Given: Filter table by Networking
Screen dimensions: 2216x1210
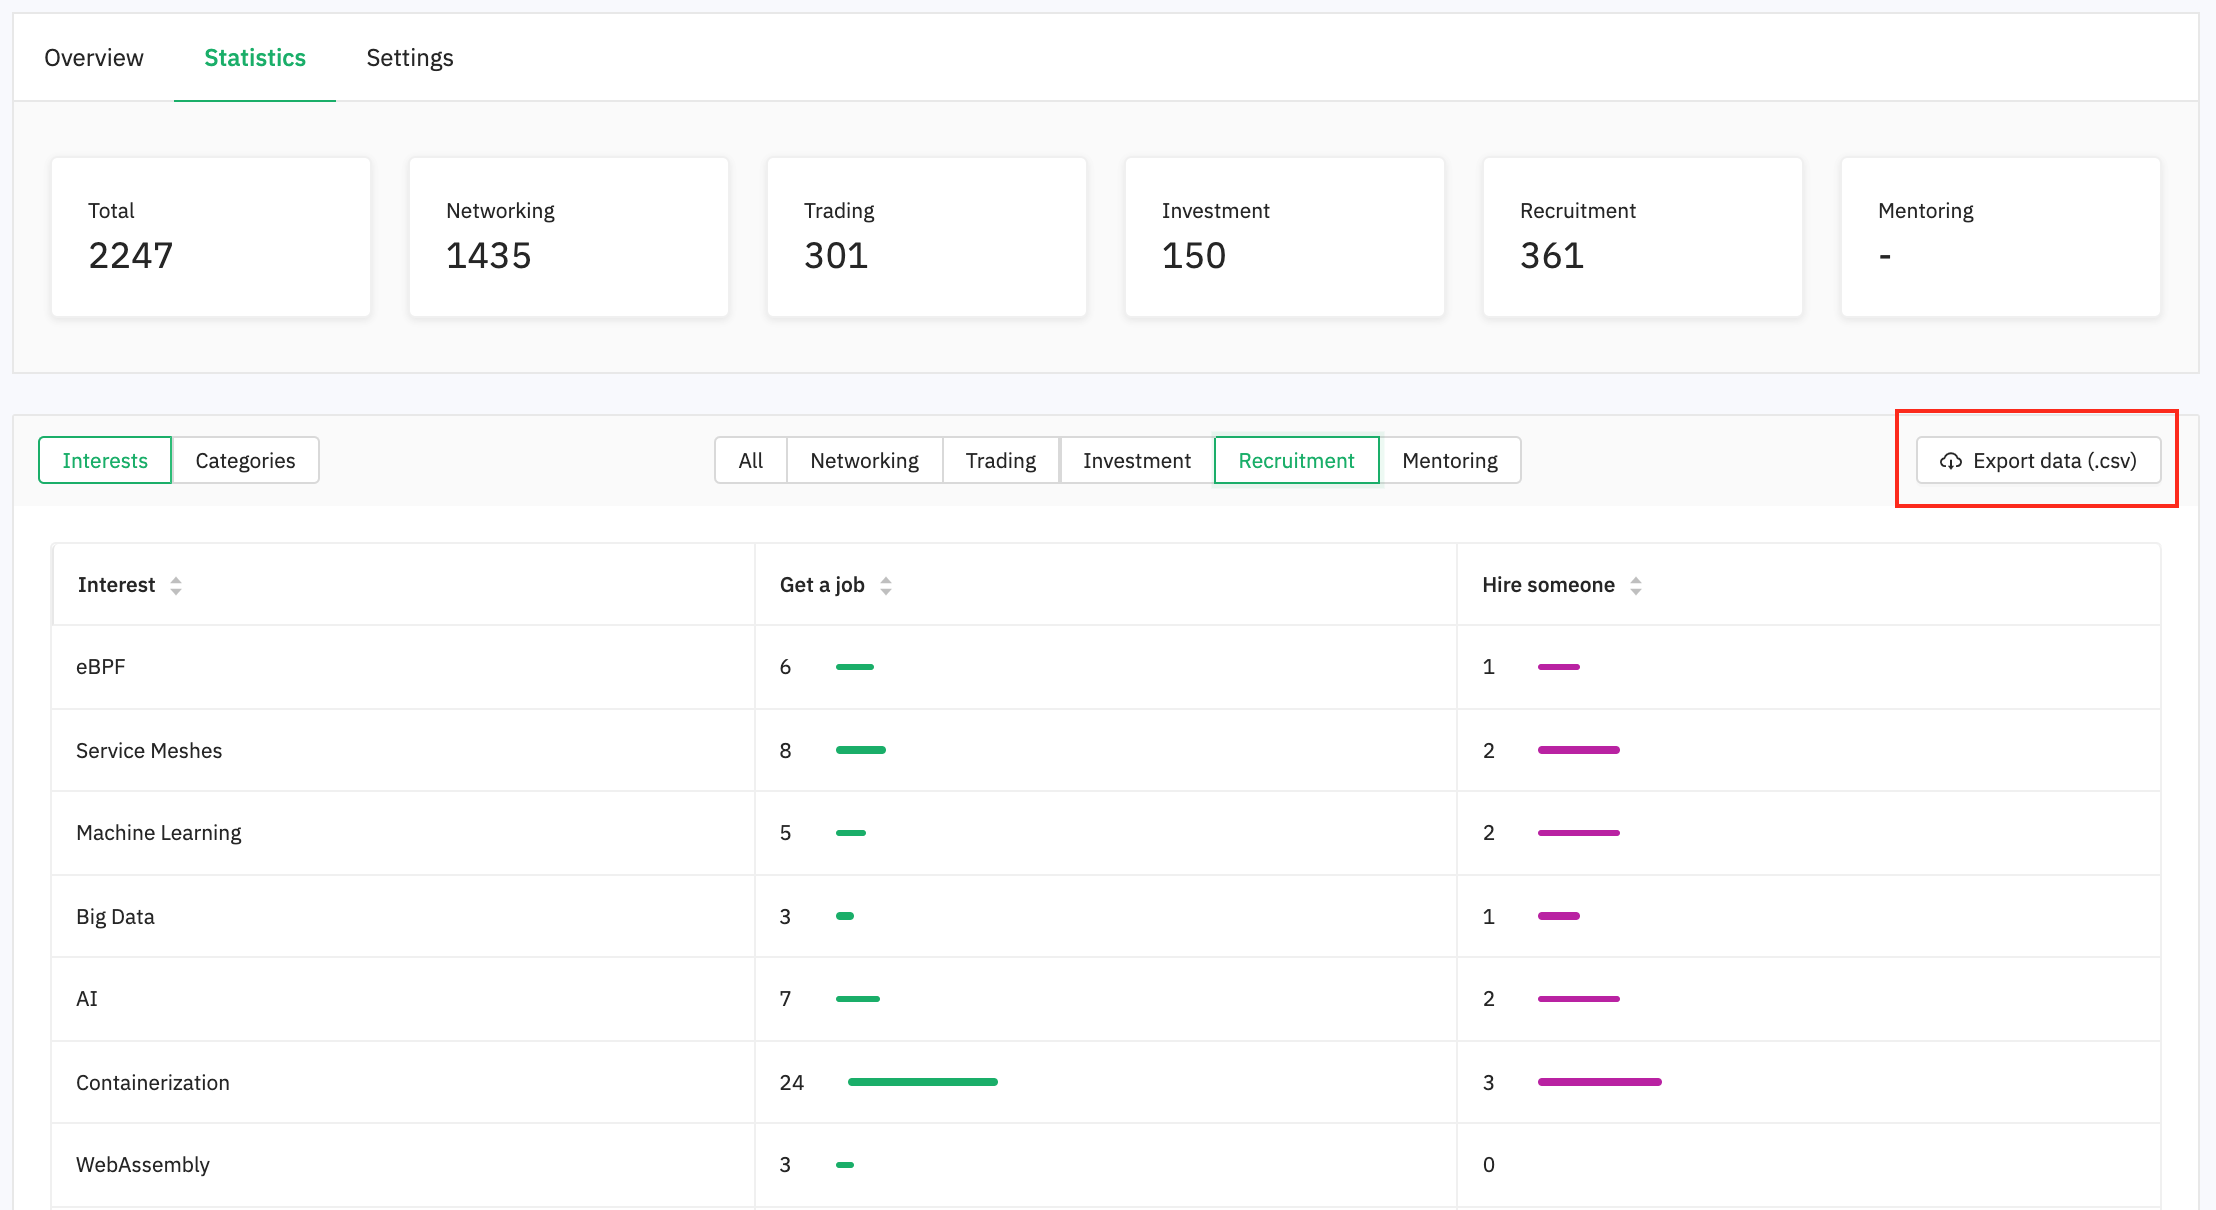Looking at the screenshot, I should point(865,460).
